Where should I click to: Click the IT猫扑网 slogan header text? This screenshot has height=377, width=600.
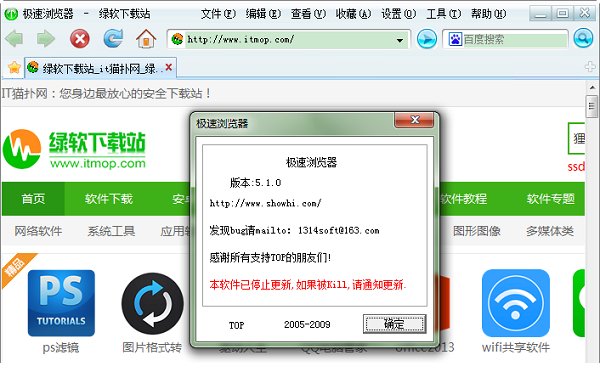pyautogui.click(x=106, y=93)
